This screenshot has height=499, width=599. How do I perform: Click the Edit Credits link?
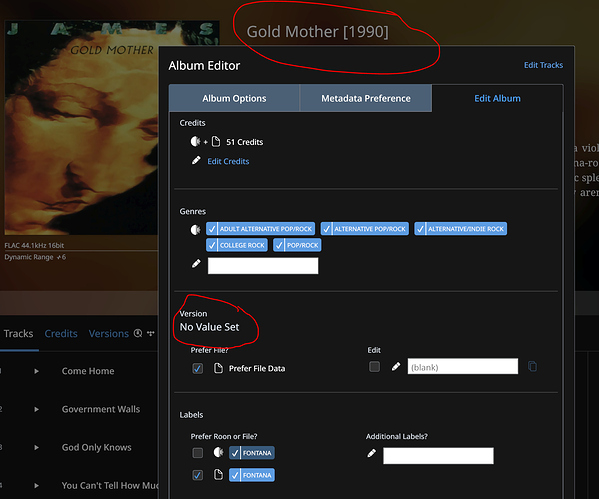[228, 161]
